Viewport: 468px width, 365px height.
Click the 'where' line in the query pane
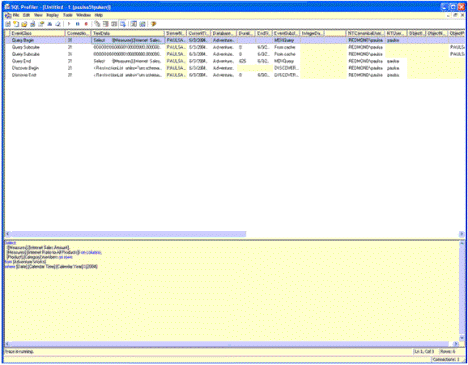[51, 266]
